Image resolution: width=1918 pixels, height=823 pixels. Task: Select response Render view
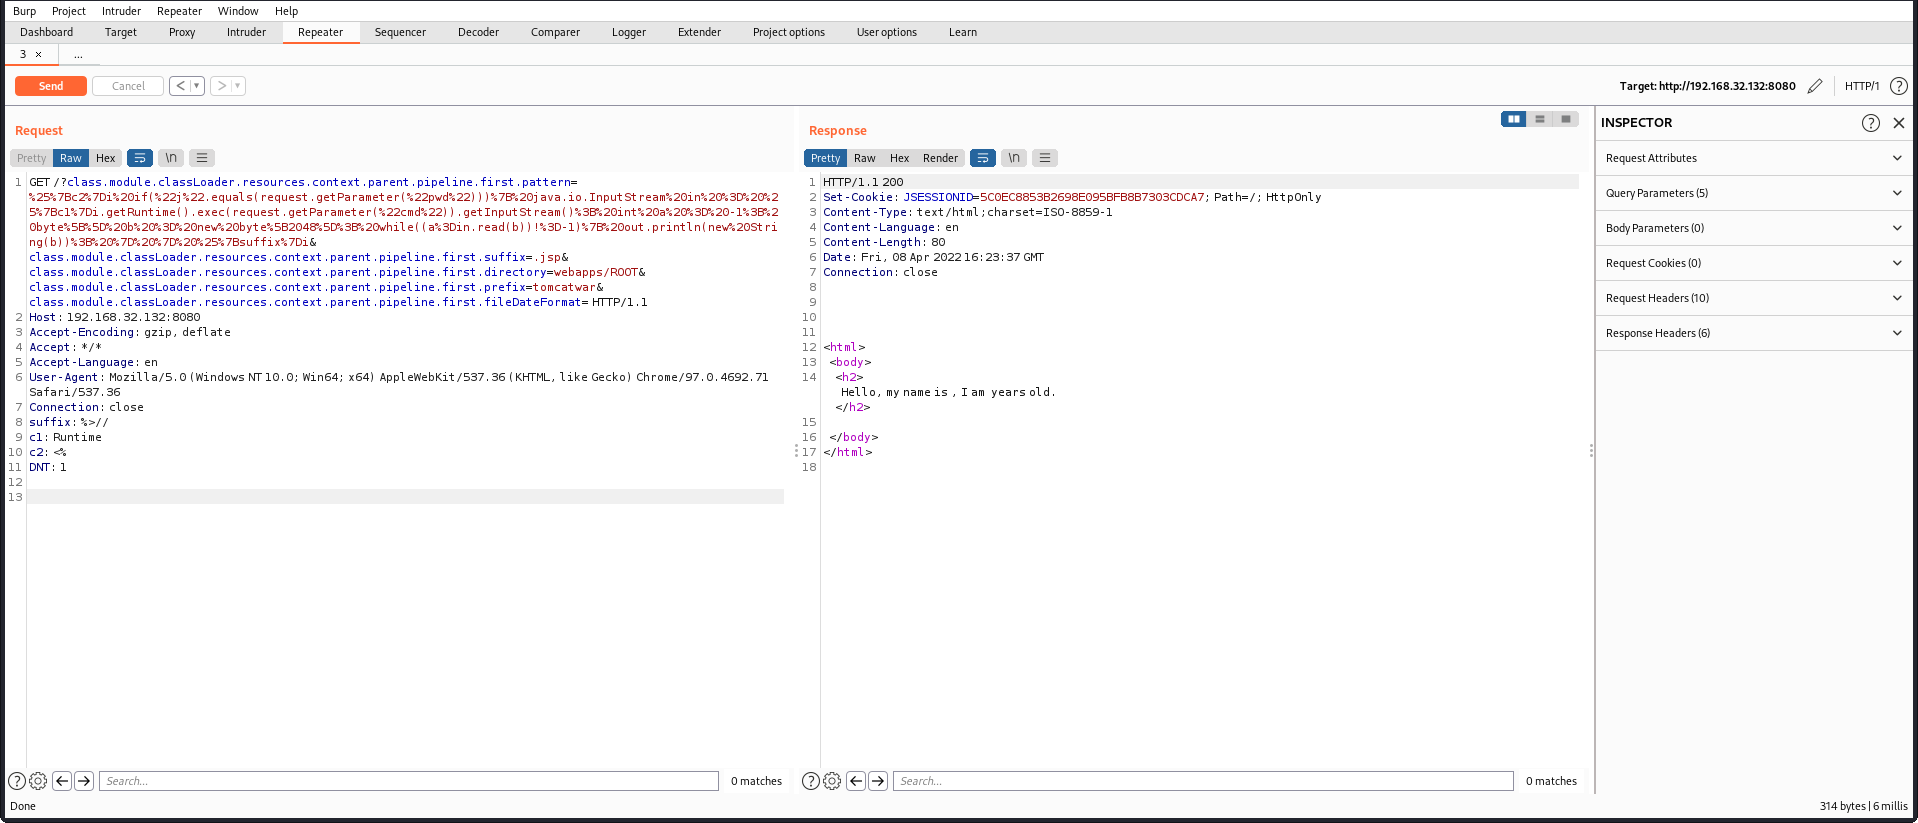[940, 158]
